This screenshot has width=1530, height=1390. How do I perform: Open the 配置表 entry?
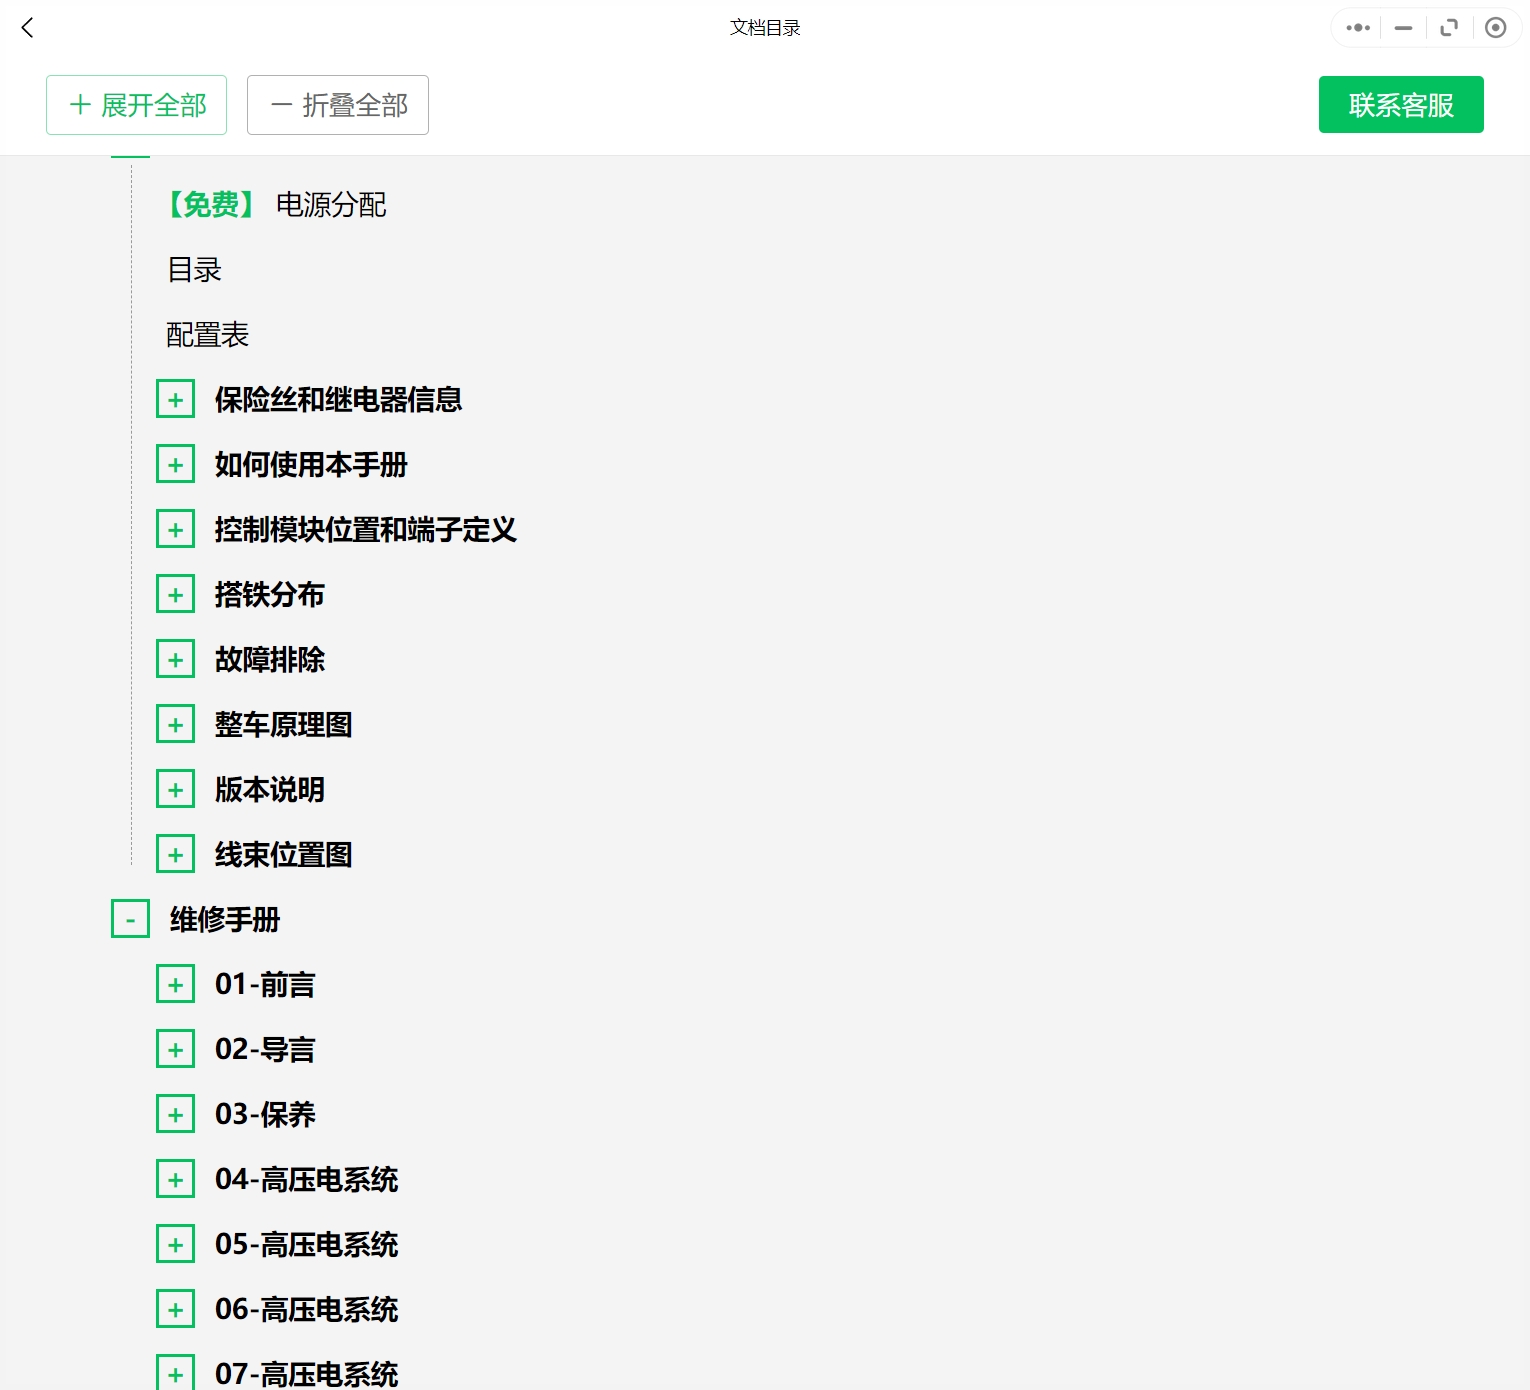[x=207, y=335]
